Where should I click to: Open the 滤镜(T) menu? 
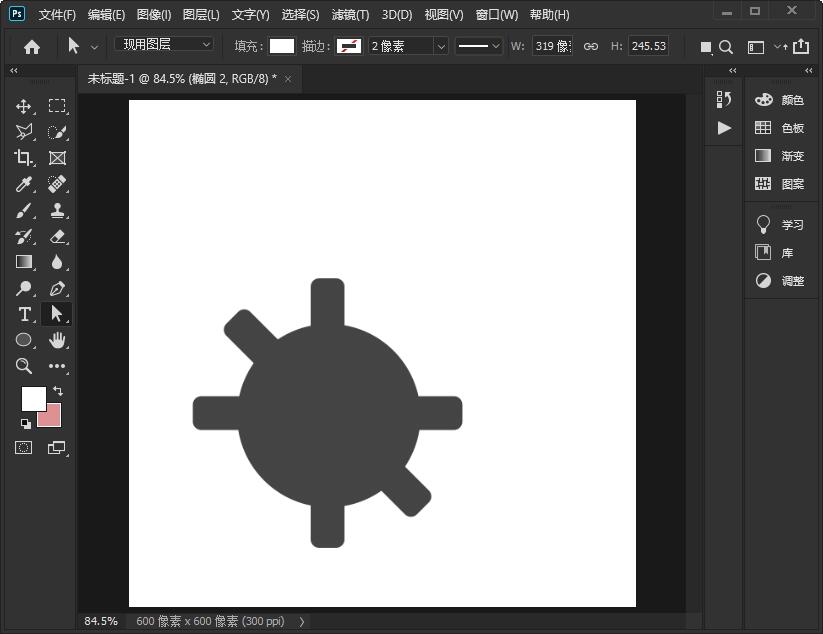coord(349,15)
